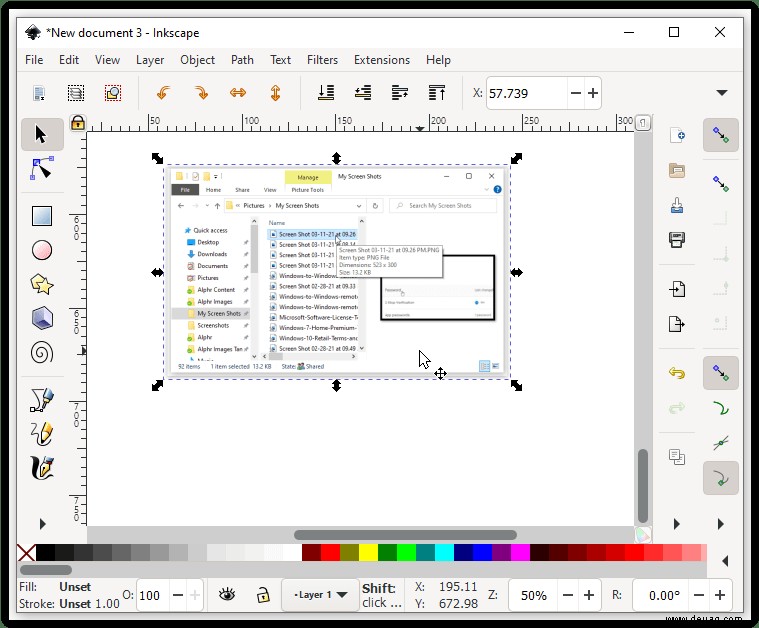
Task: Flip selection vertically
Action: coord(275,93)
